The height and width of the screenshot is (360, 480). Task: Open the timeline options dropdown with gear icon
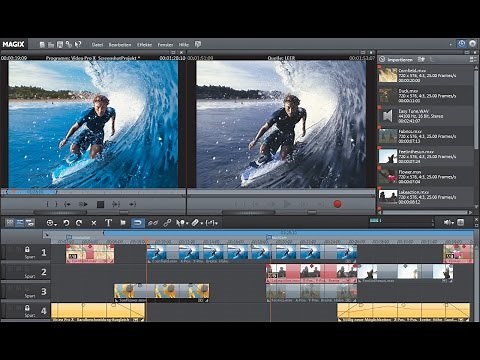pos(51,223)
